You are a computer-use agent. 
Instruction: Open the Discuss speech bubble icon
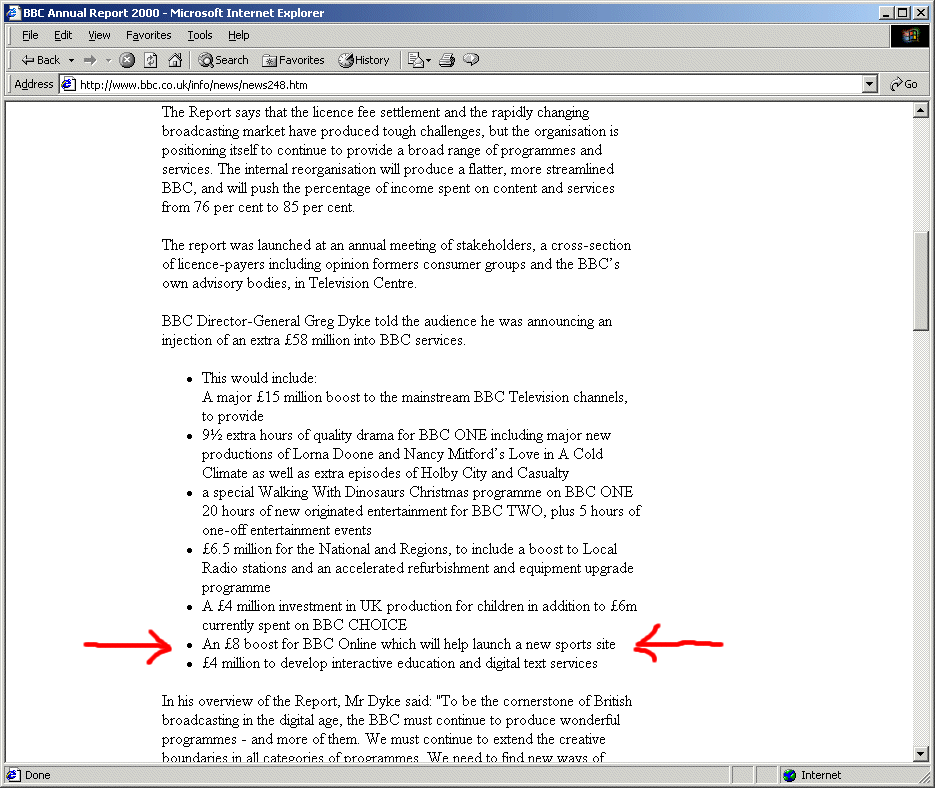pyautogui.click(x=471, y=60)
